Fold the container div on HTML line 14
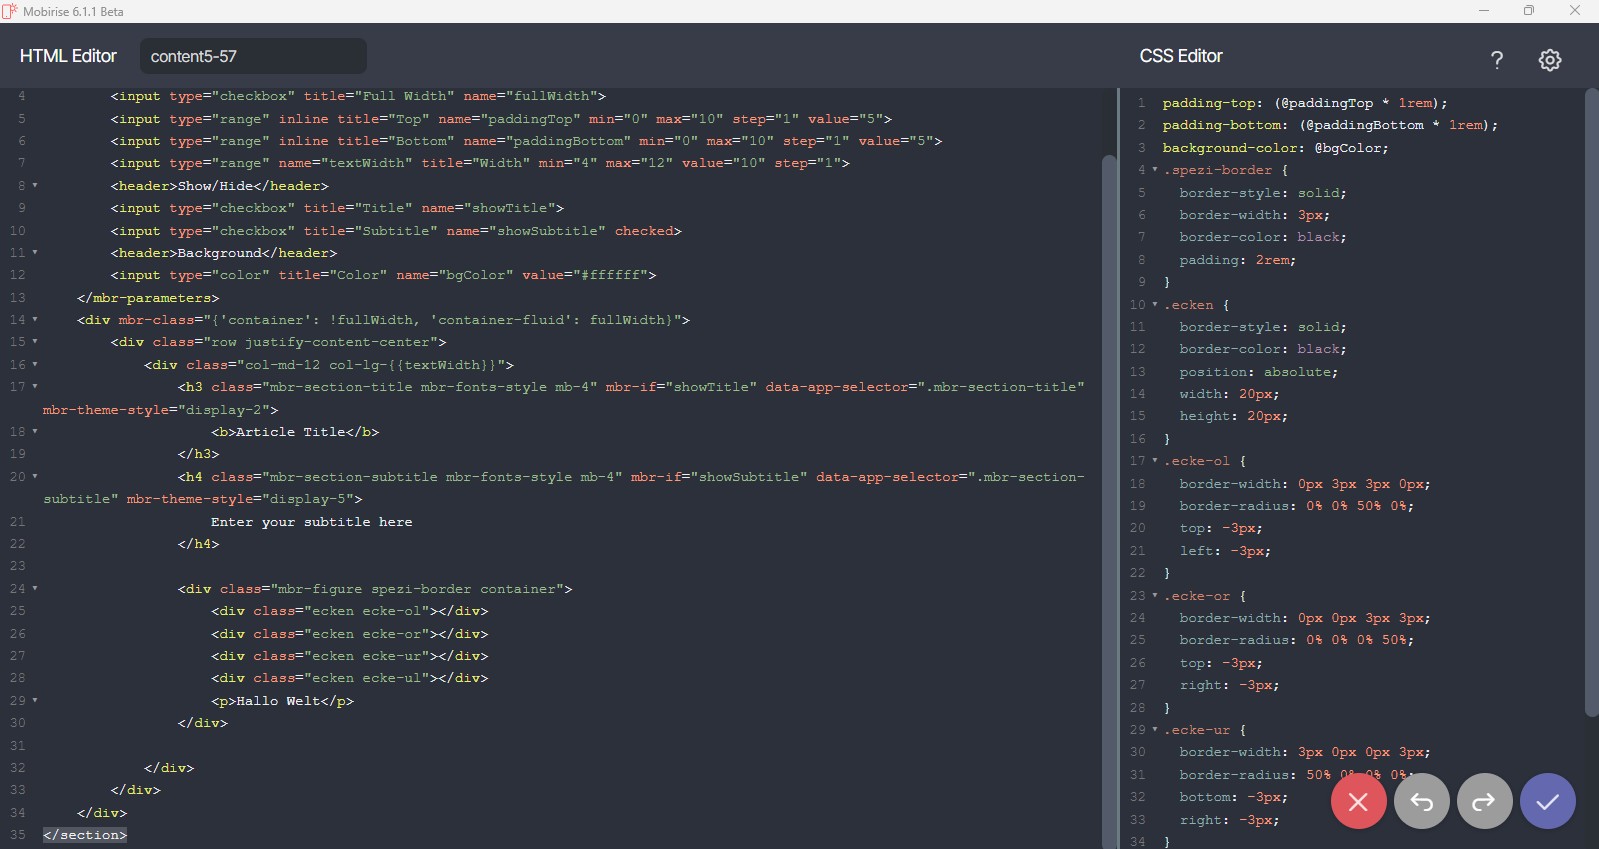This screenshot has width=1599, height=849. (35, 320)
